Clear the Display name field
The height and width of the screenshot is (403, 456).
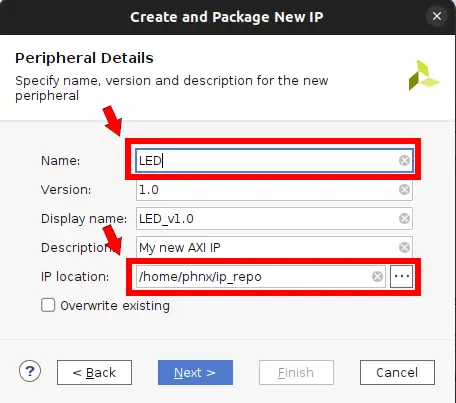(x=404, y=219)
